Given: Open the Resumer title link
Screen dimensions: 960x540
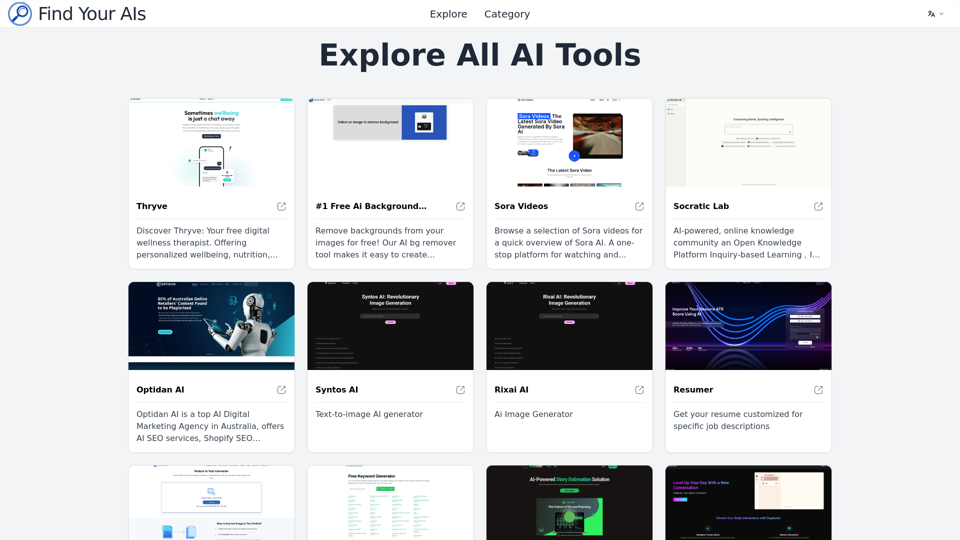Looking at the screenshot, I should [693, 390].
